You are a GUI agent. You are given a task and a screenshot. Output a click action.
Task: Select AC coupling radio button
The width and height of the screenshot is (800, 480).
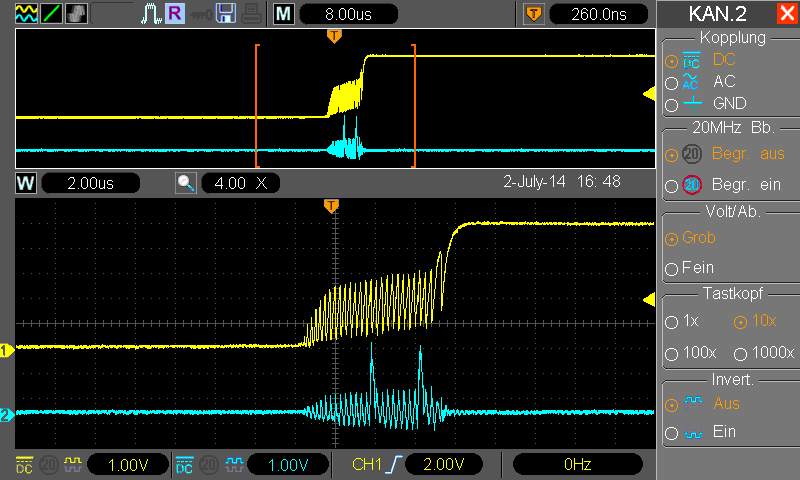pos(671,83)
